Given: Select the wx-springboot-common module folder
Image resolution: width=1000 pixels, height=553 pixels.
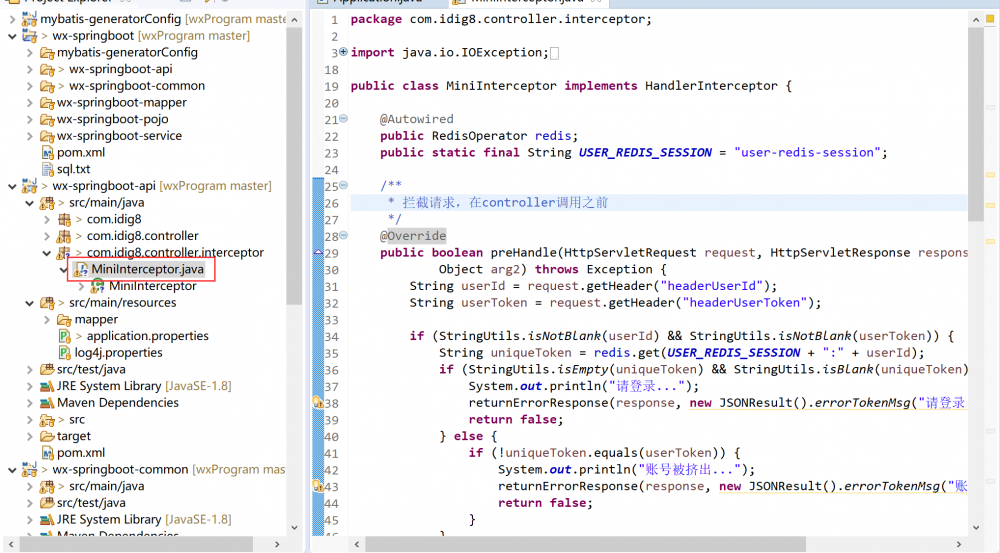Looking at the screenshot, I should coord(137,85).
